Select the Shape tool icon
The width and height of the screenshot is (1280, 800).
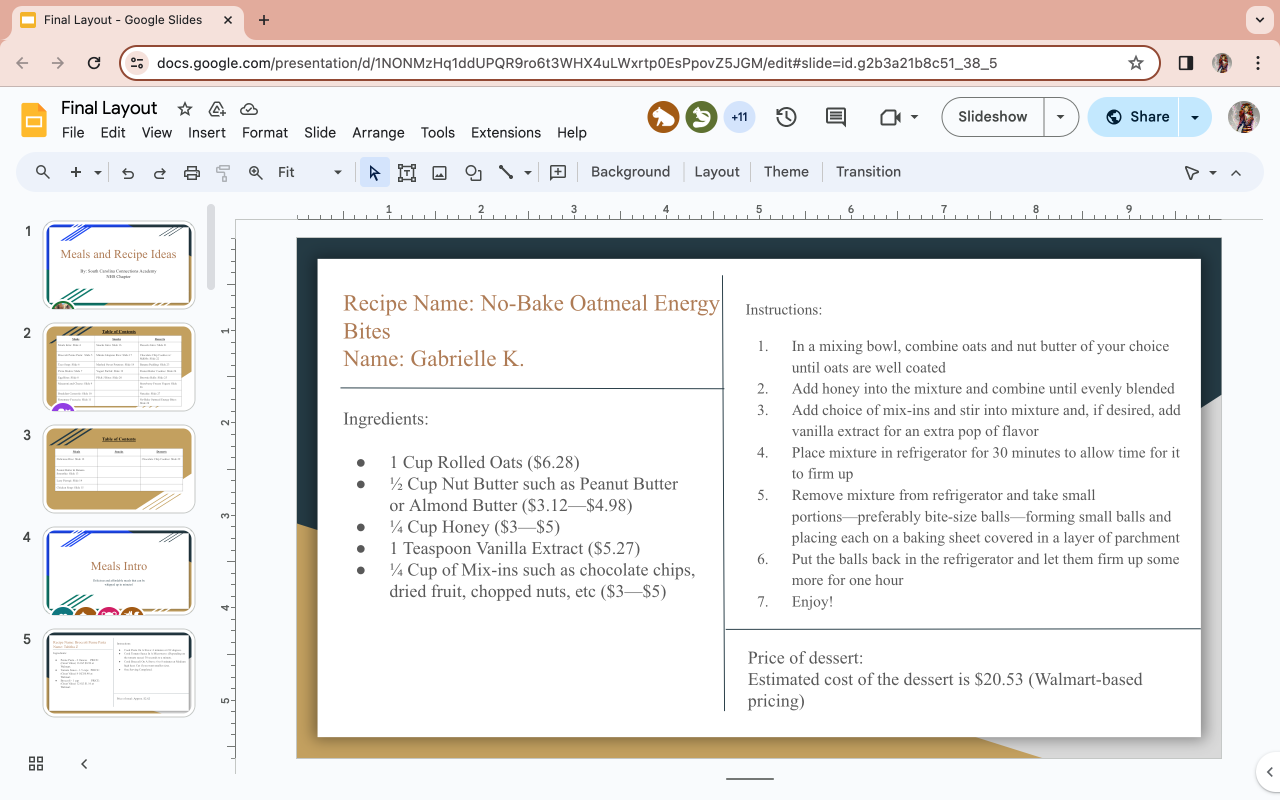pos(473,172)
